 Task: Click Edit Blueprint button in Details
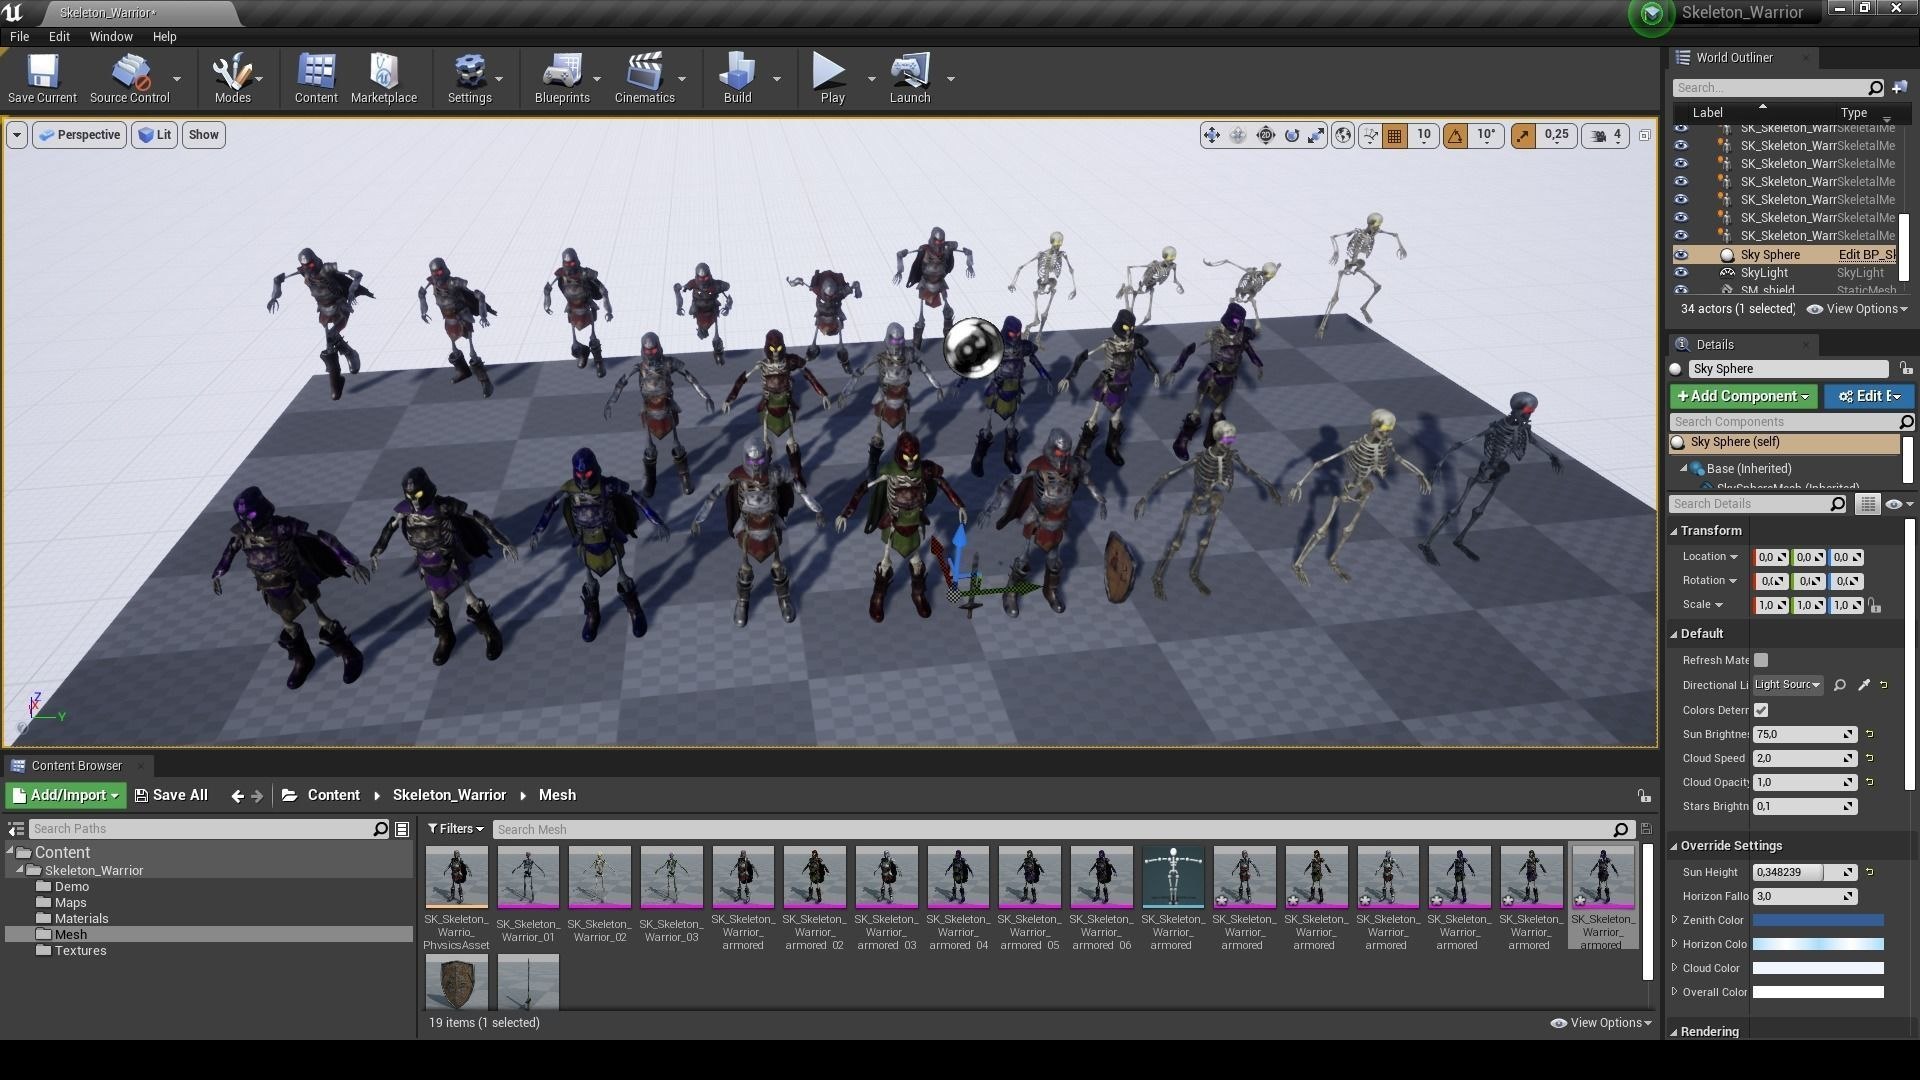(1869, 397)
